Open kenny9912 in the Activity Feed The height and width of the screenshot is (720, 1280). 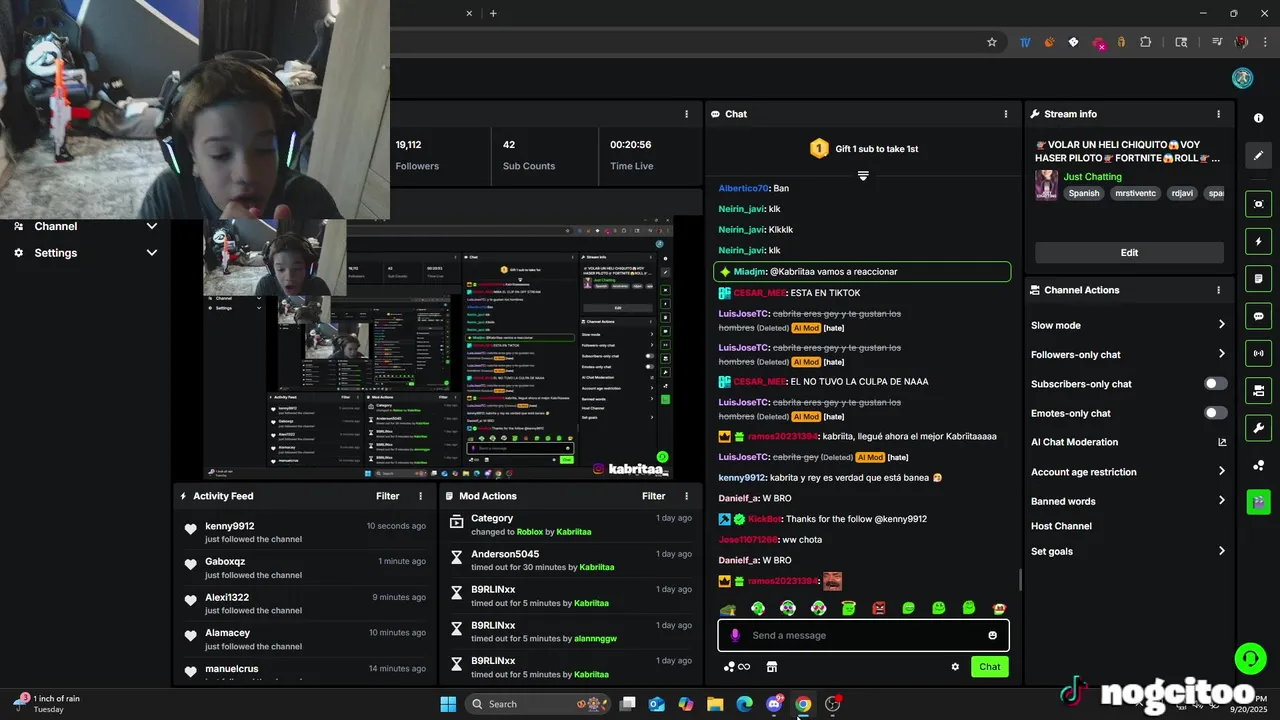click(230, 526)
